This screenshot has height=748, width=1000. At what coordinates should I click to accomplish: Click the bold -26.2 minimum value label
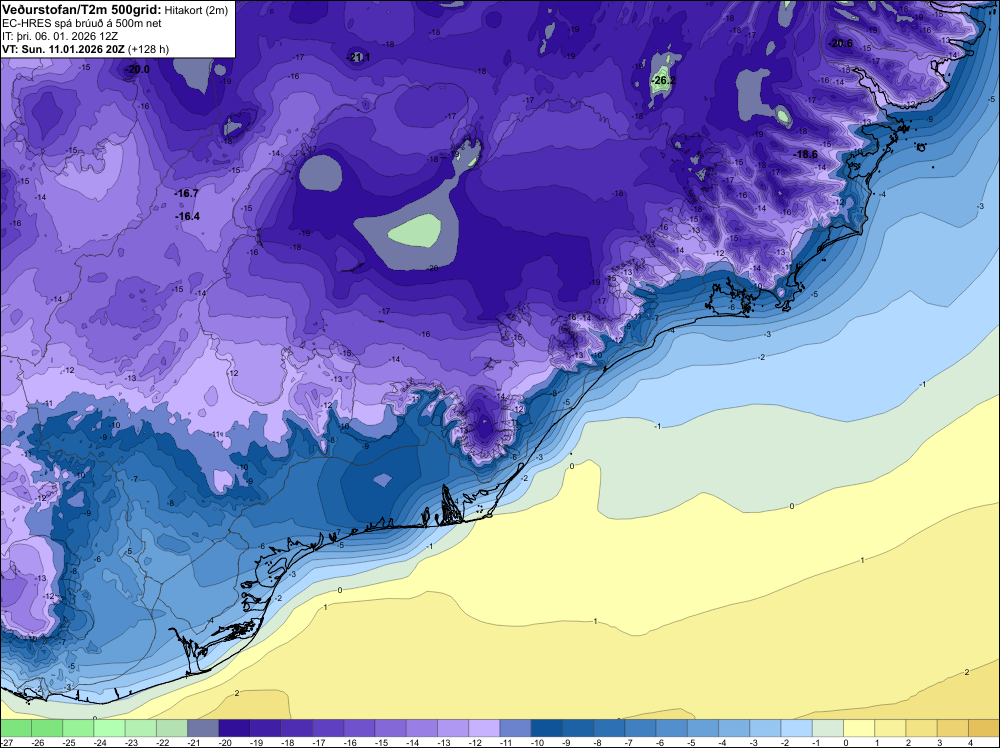point(663,80)
